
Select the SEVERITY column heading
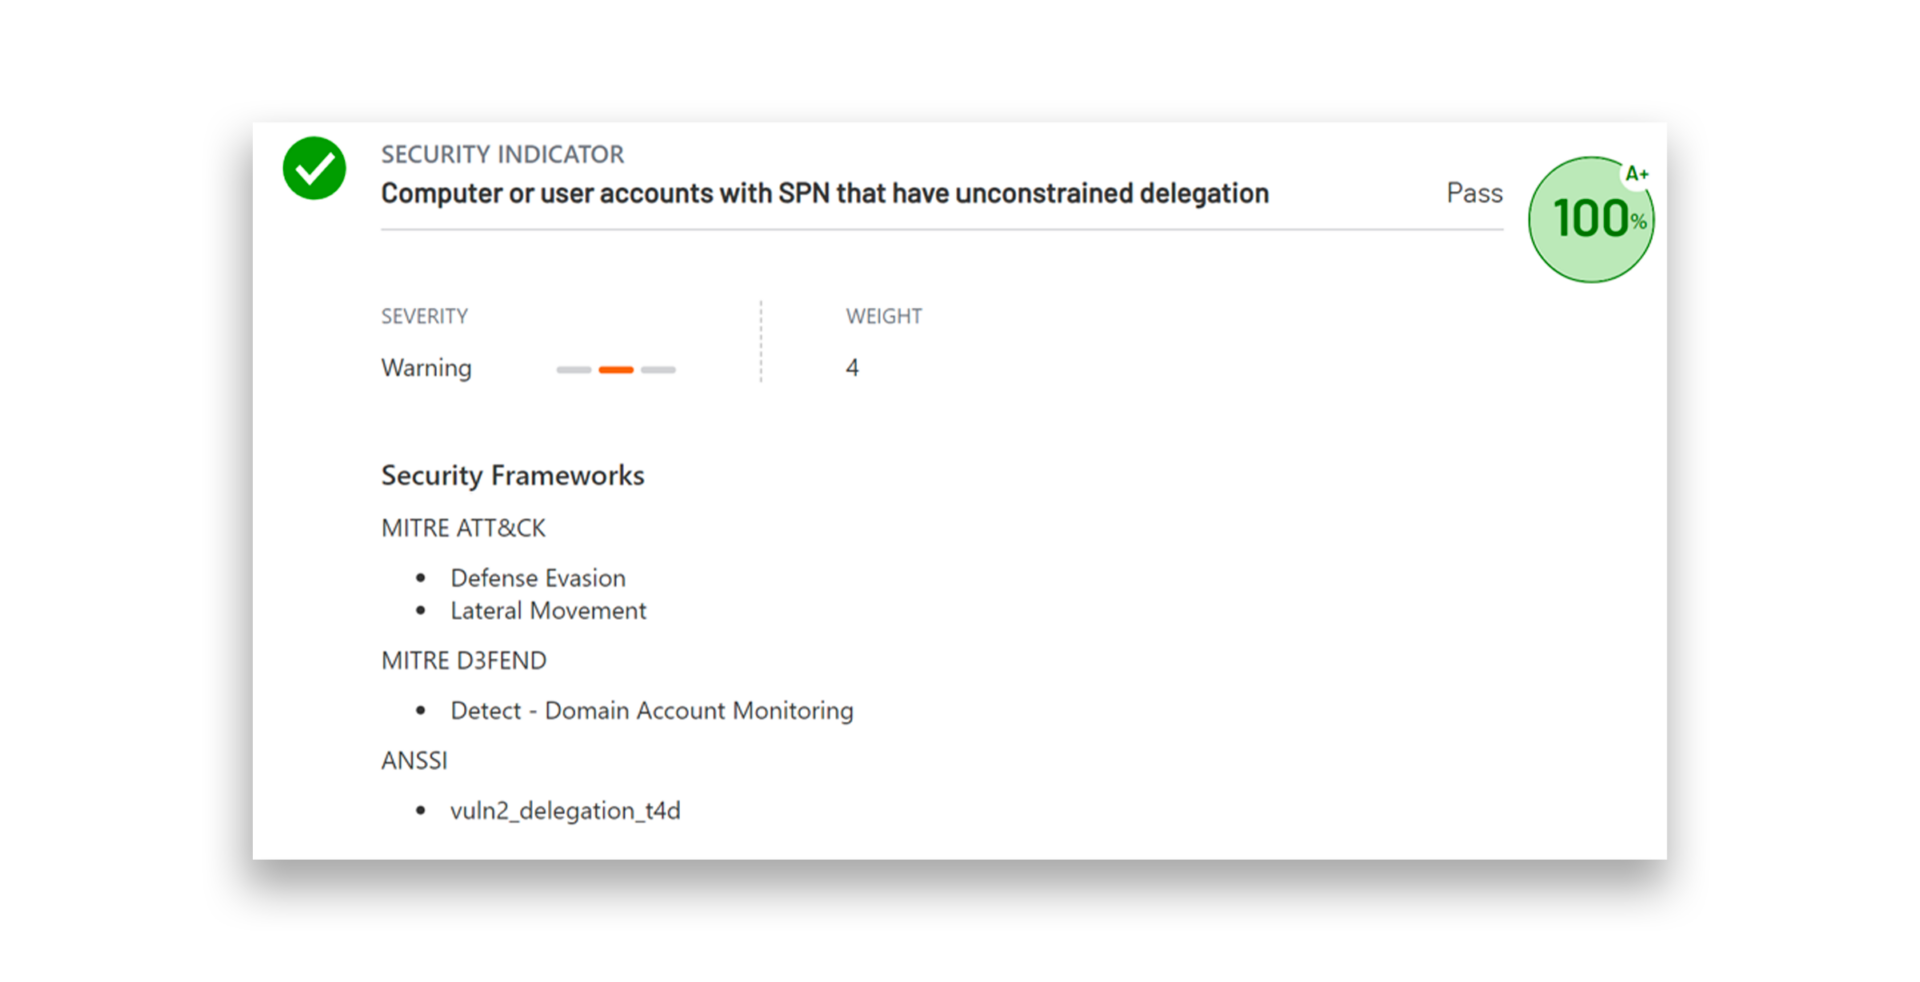(x=424, y=316)
